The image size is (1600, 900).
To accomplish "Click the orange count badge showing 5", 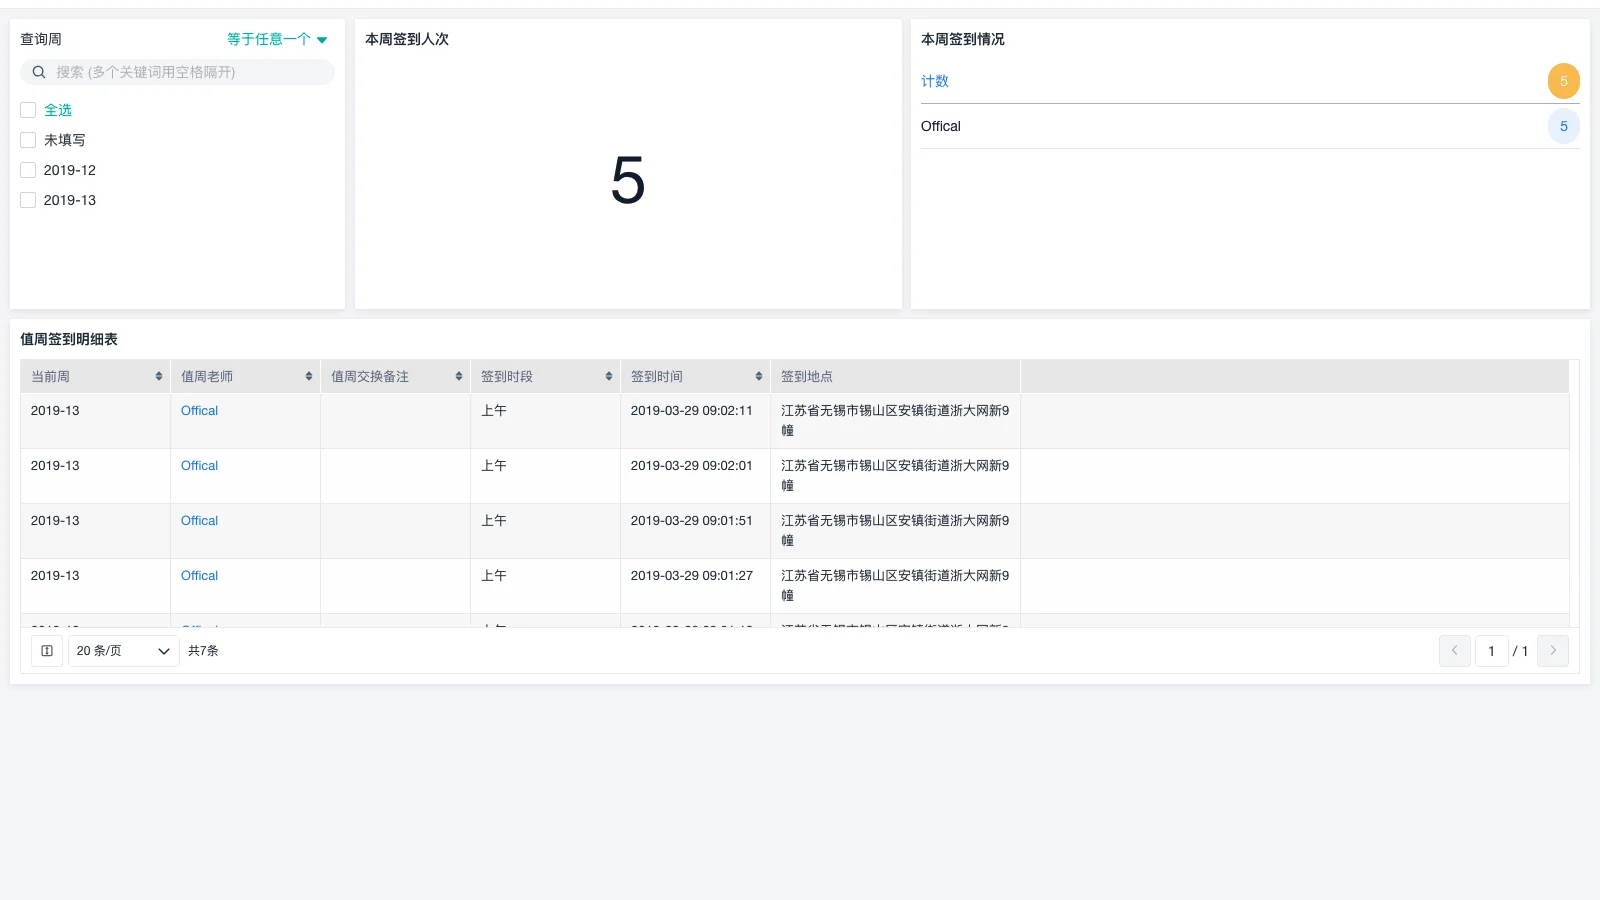I will [x=1563, y=81].
